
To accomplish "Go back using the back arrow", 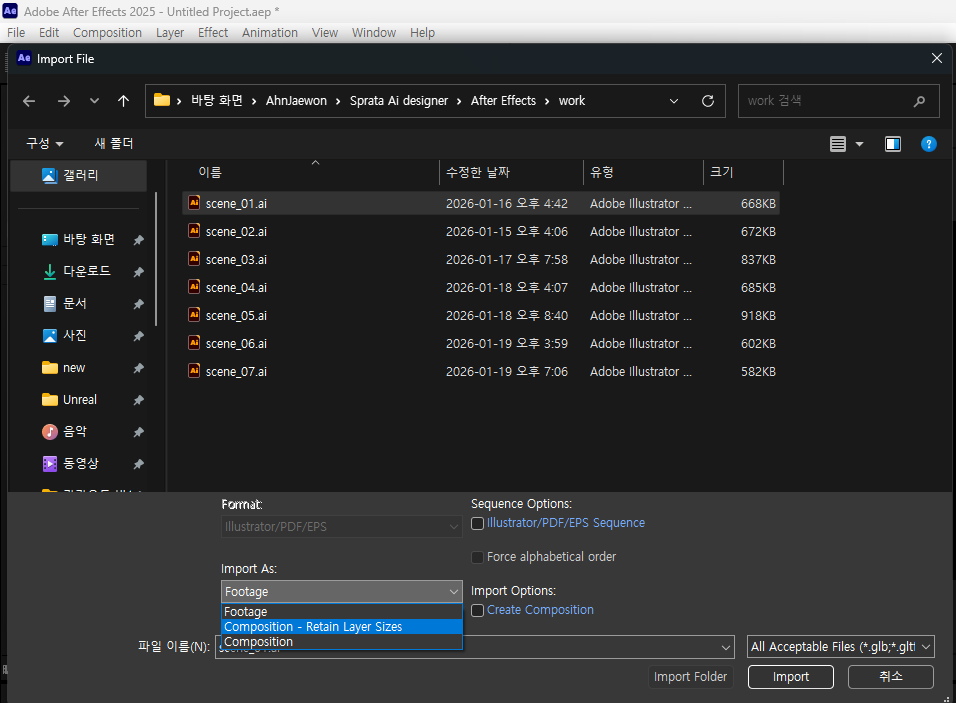I will pos(29,101).
